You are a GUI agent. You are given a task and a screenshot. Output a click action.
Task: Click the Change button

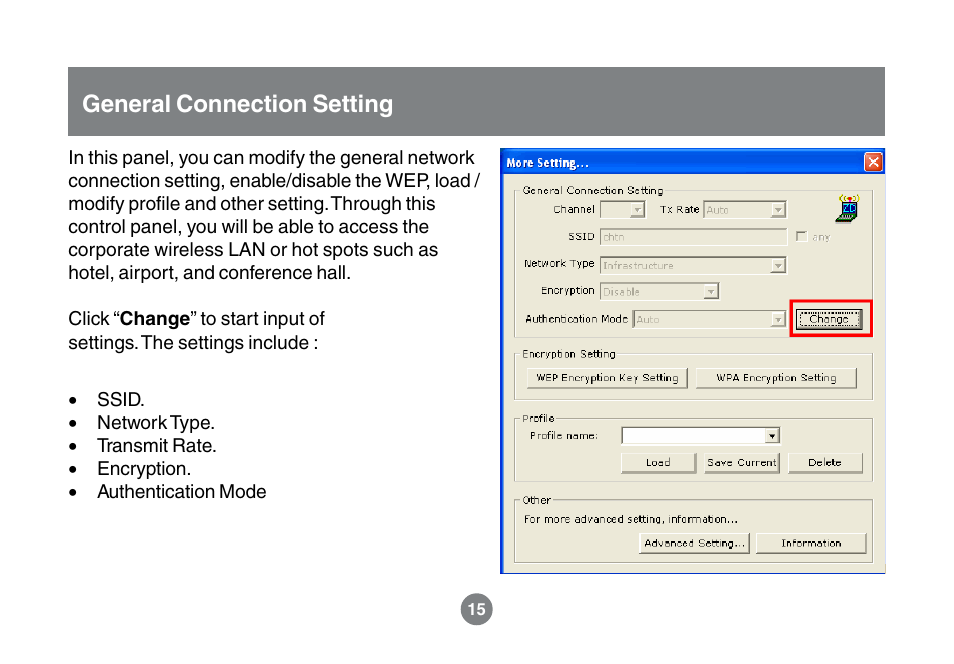click(x=829, y=319)
